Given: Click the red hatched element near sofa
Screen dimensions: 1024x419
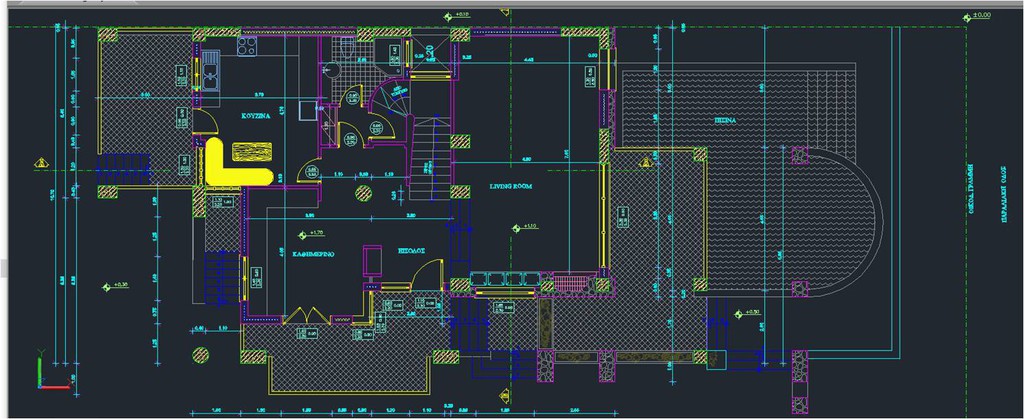Looking at the screenshot, I should pyautogui.click(x=571, y=283).
